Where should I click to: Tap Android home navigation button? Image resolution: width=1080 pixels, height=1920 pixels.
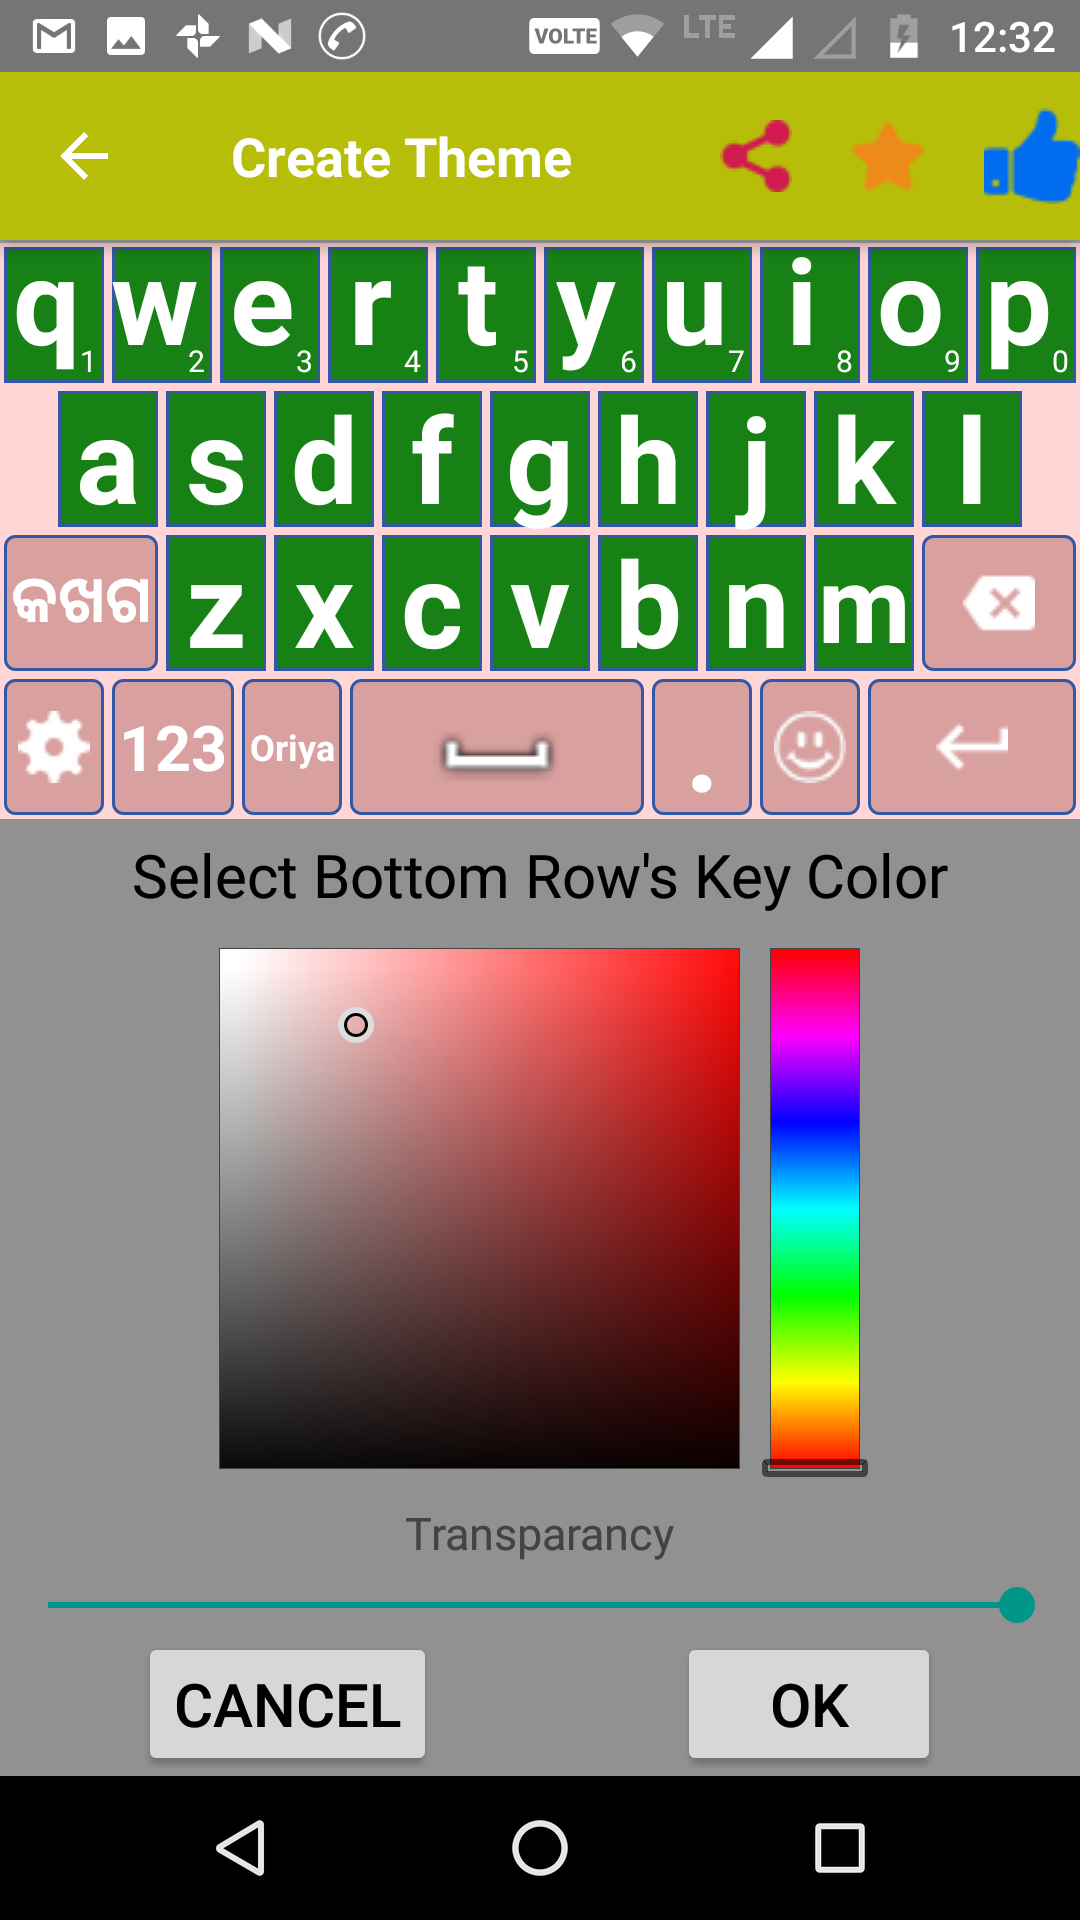[x=540, y=1847]
